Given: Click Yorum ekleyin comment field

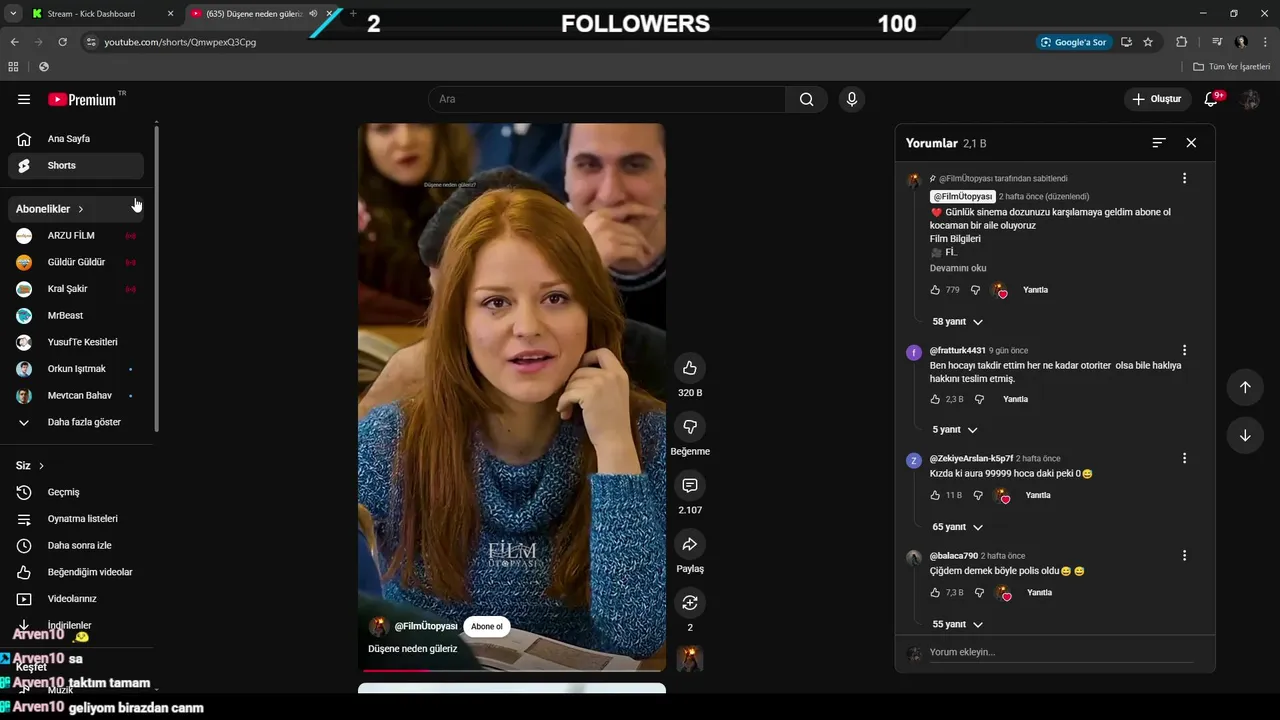Looking at the screenshot, I should (1060, 652).
